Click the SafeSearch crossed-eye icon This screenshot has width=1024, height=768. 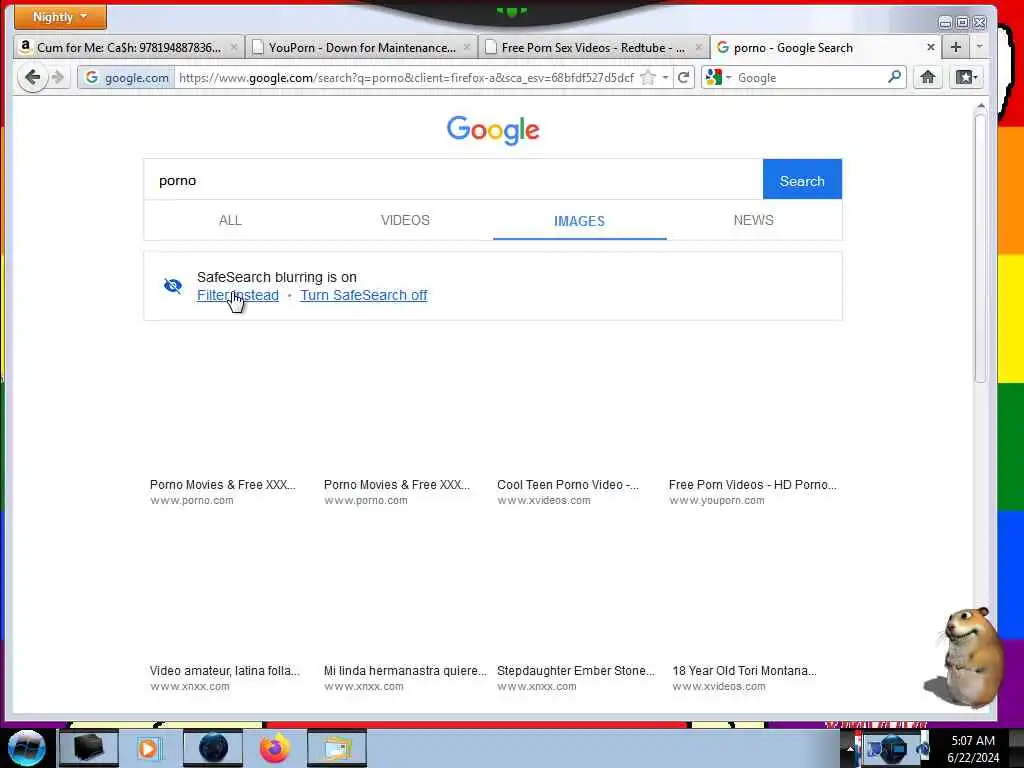click(x=173, y=286)
